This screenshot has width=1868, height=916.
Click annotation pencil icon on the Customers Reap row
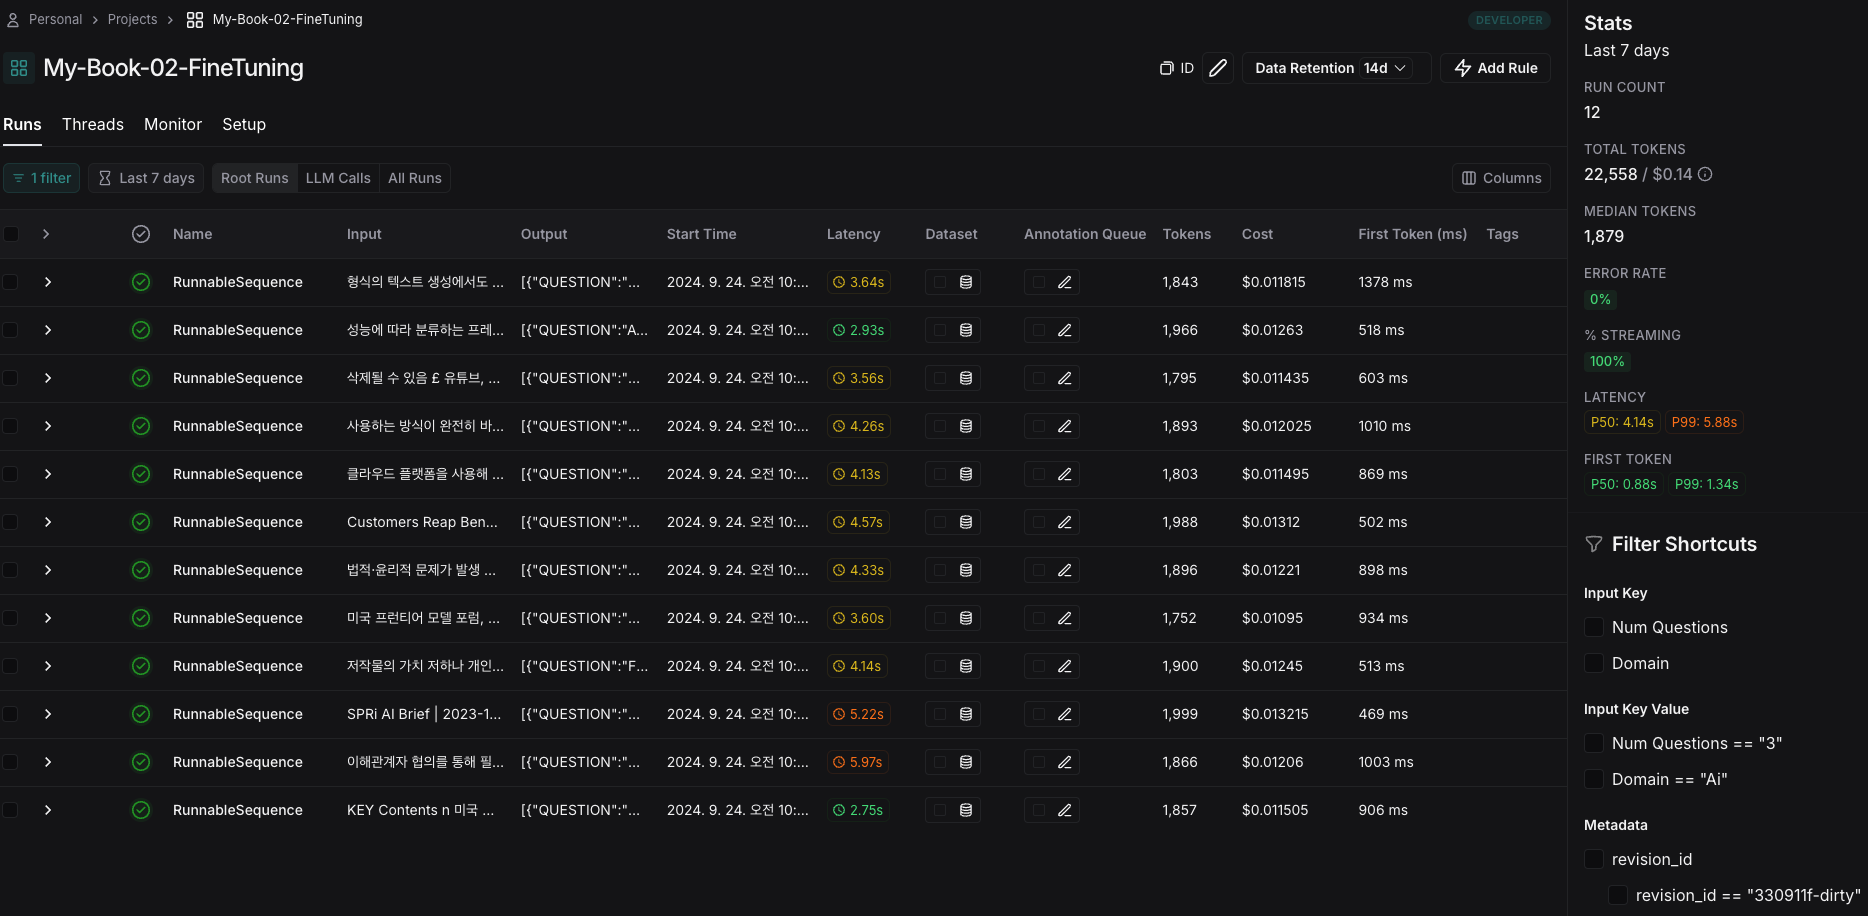point(1065,522)
